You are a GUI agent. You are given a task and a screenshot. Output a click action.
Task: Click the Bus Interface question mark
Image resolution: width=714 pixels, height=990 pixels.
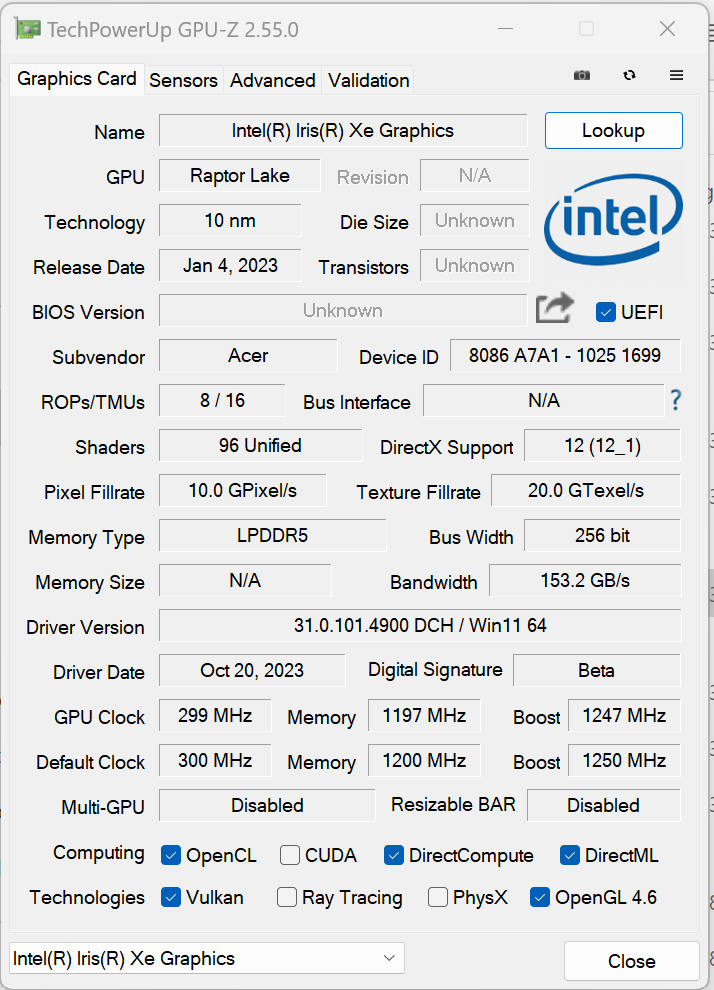[x=676, y=401]
